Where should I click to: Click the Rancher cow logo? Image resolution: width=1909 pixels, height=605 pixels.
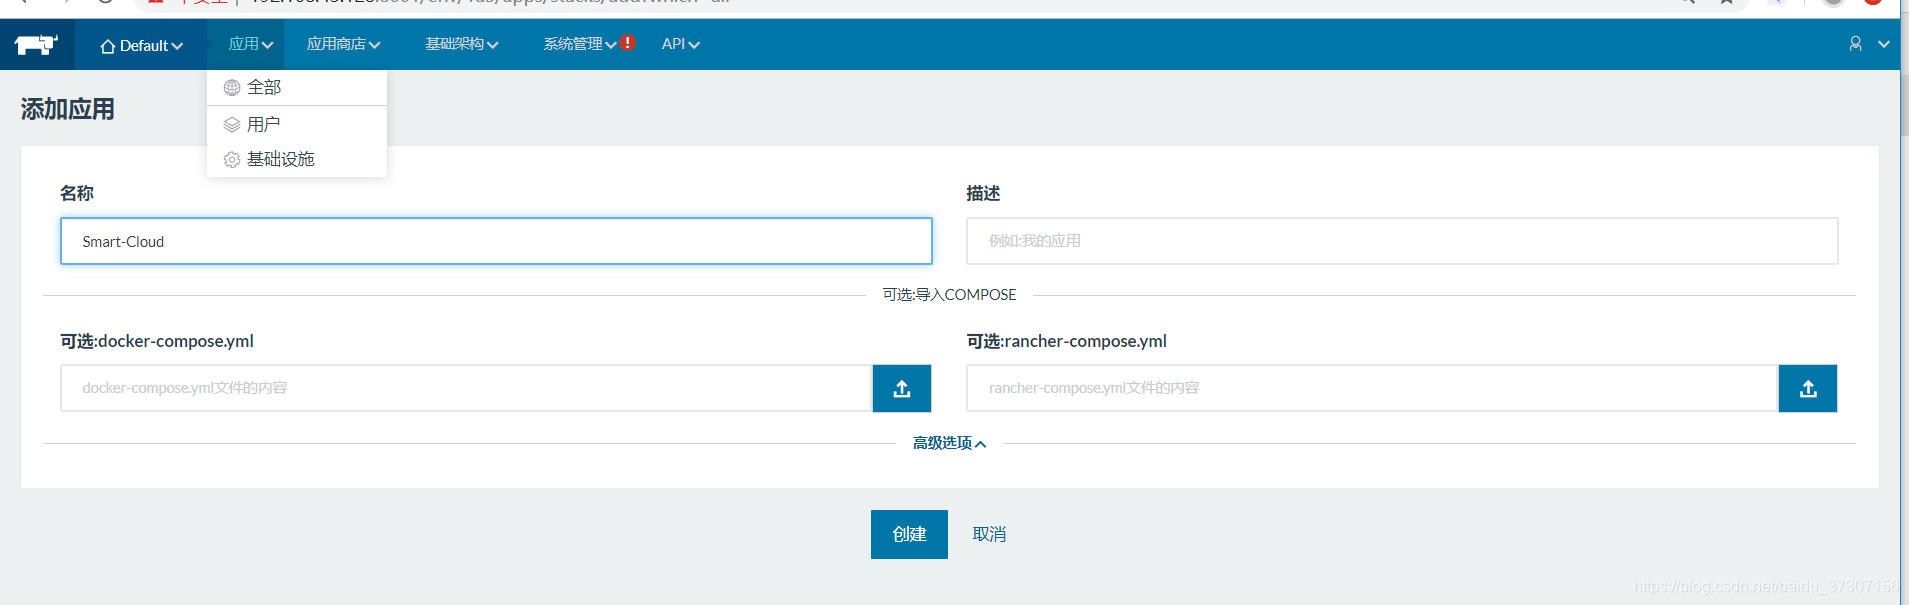tap(37, 45)
